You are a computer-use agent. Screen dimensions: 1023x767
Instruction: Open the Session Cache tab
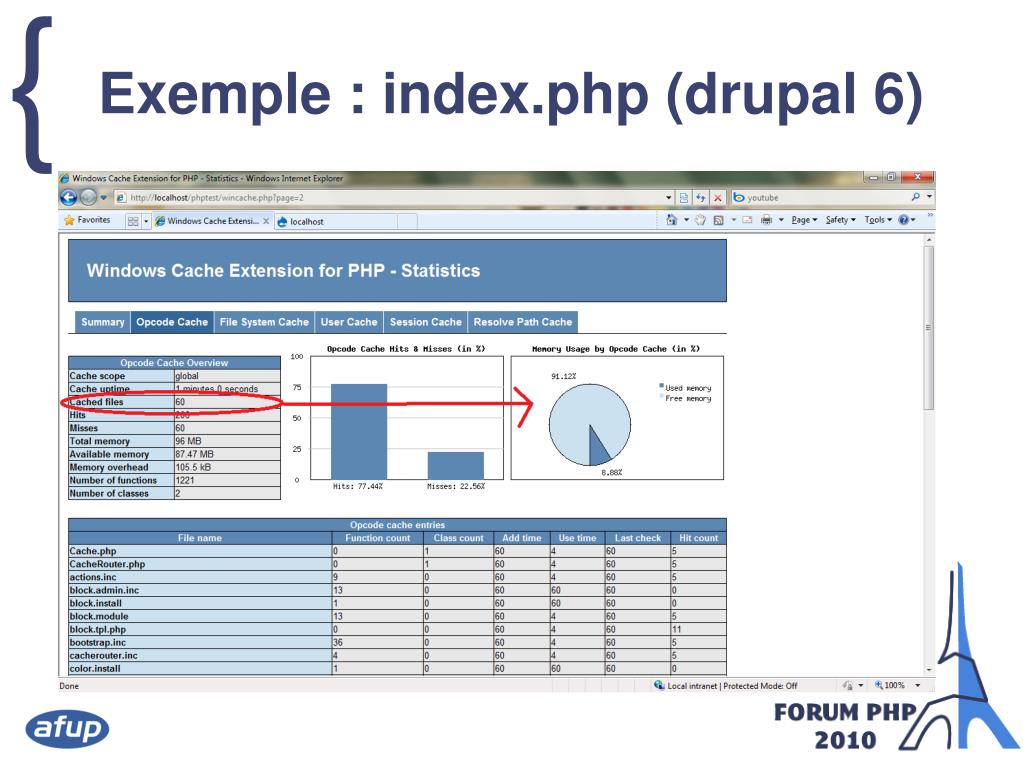coord(425,322)
